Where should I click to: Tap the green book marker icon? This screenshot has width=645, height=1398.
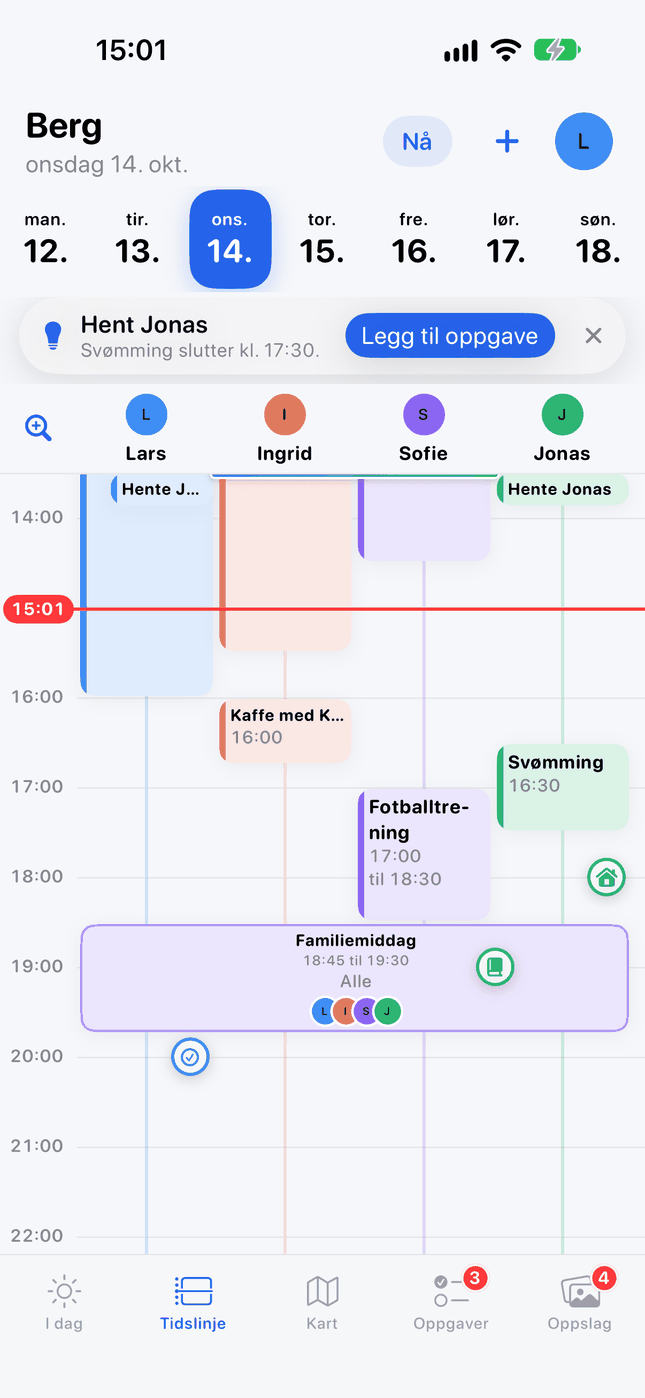point(494,966)
